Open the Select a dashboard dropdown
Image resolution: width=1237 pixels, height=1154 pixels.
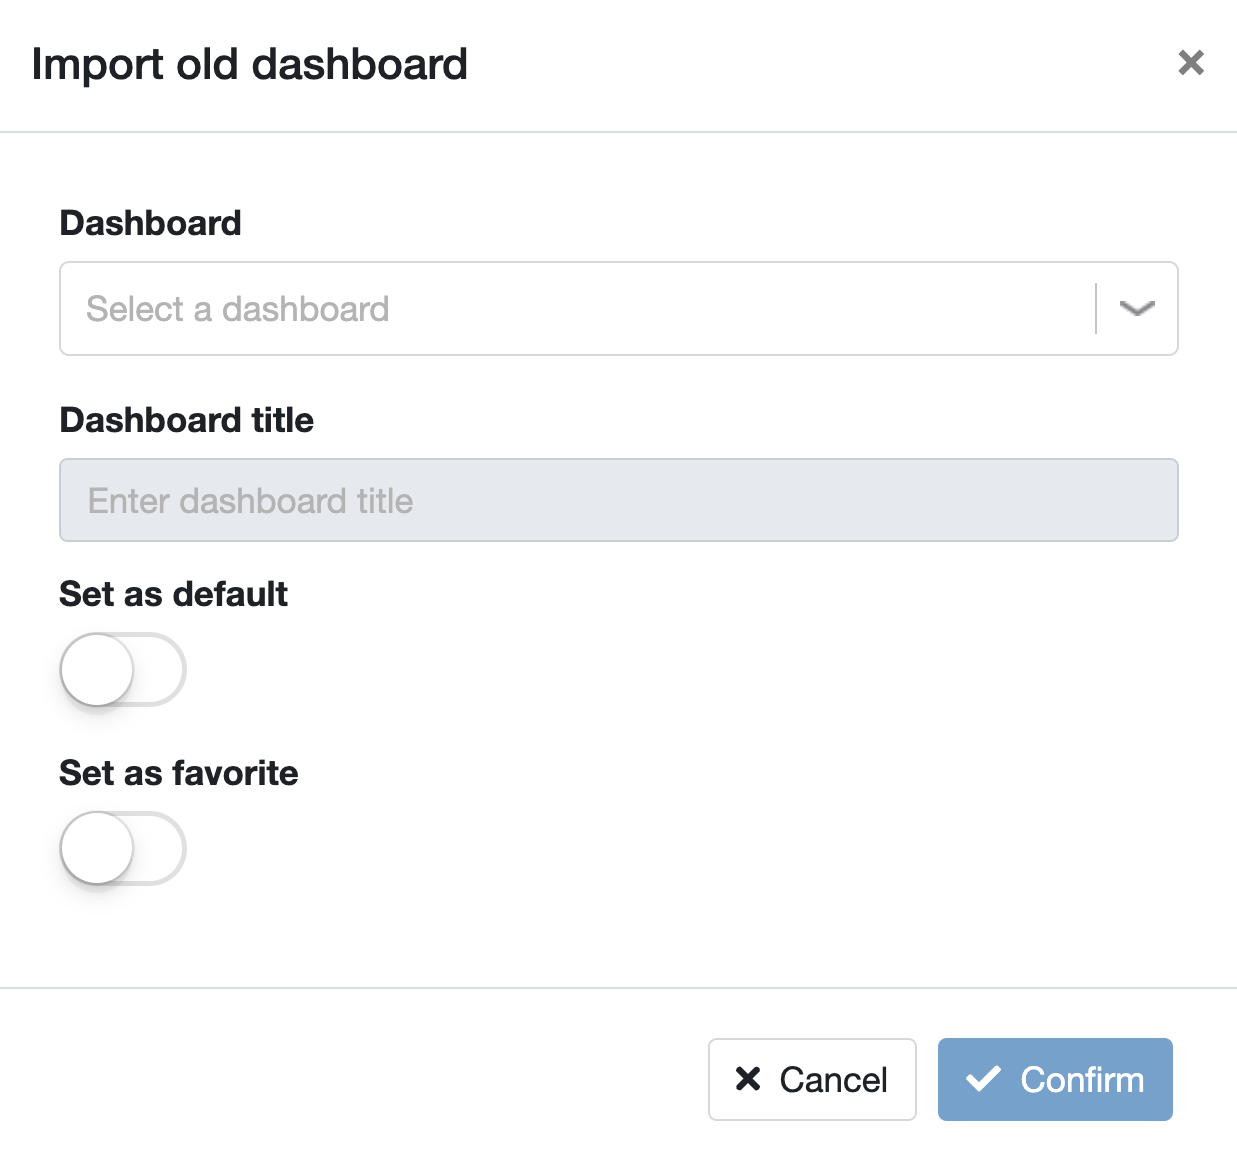coord(619,308)
